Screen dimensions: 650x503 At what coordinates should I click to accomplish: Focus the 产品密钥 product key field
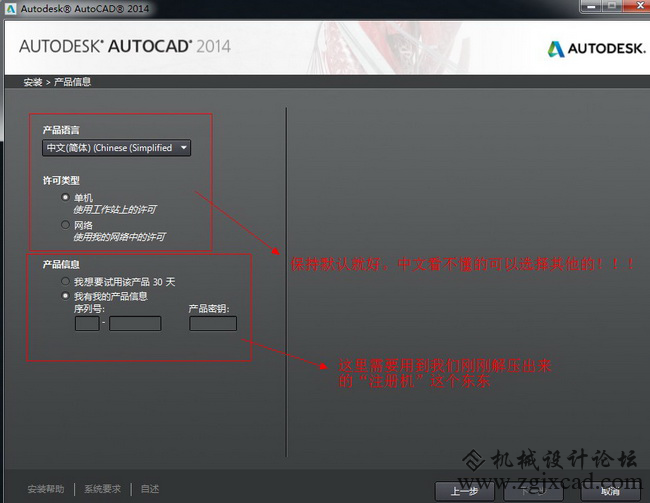click(x=213, y=323)
